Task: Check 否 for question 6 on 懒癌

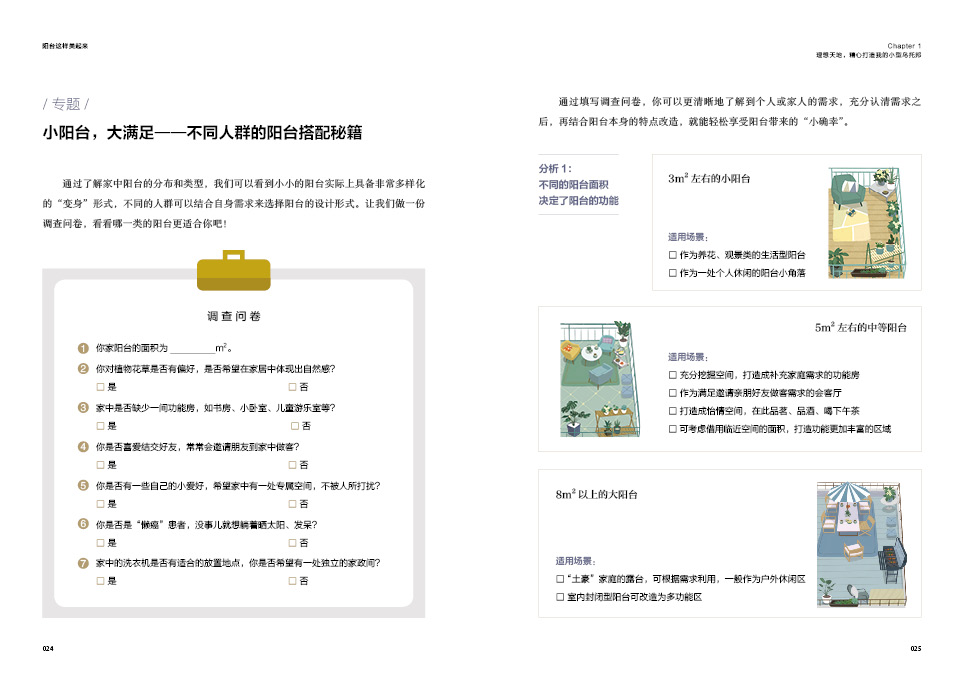Action: 293,543
